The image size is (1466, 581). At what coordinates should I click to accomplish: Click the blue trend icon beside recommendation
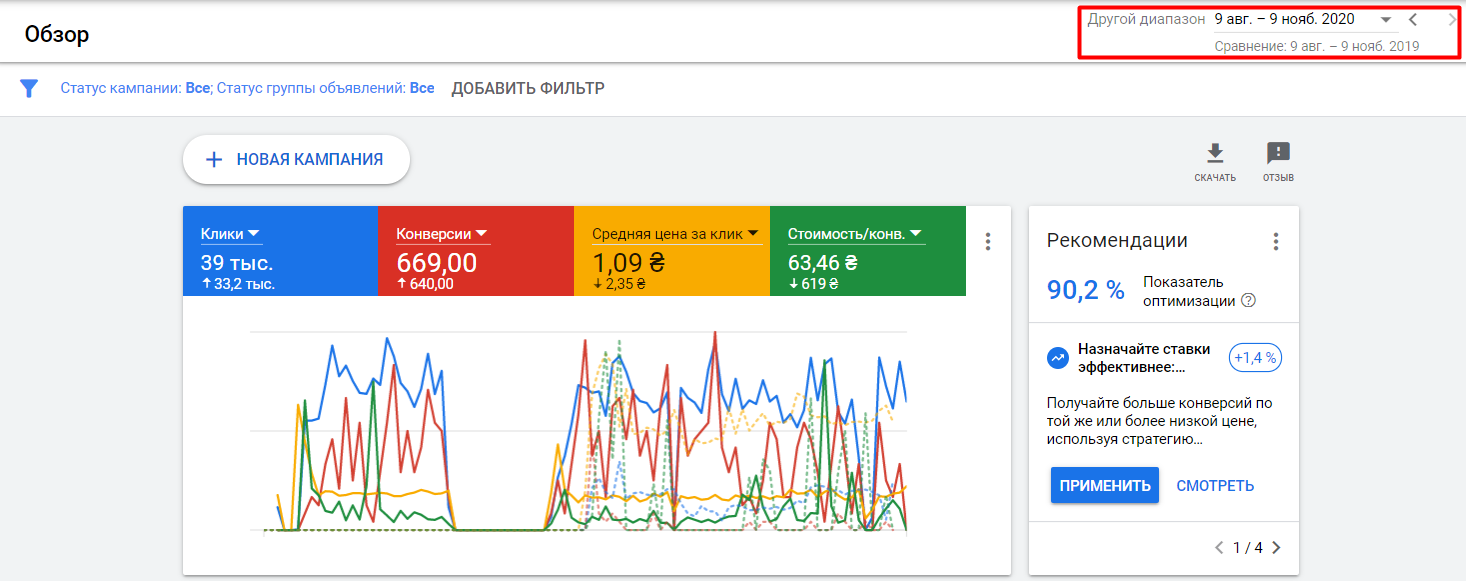click(x=1057, y=358)
